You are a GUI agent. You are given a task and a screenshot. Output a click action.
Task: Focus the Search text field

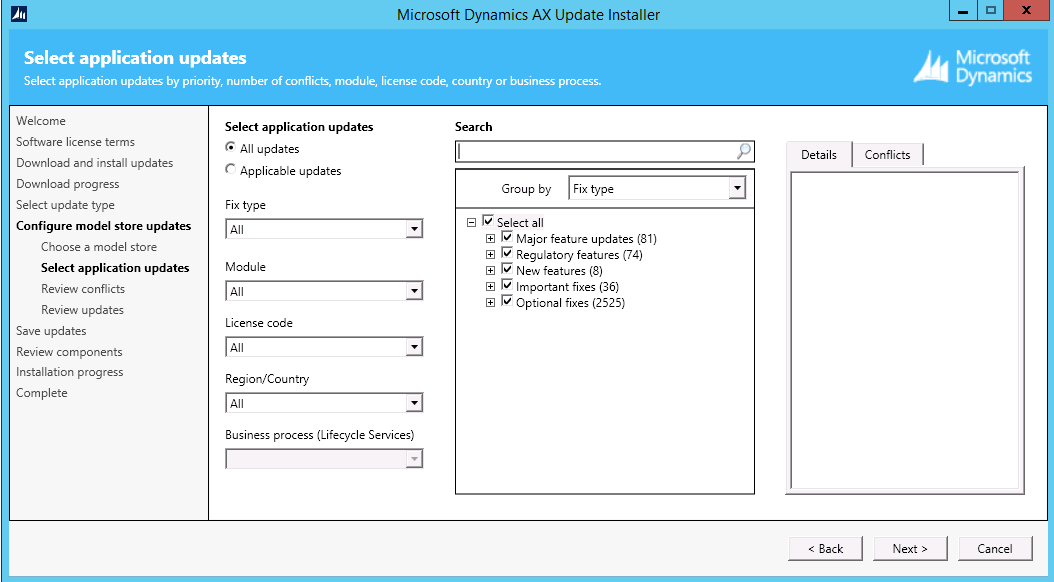coord(596,151)
